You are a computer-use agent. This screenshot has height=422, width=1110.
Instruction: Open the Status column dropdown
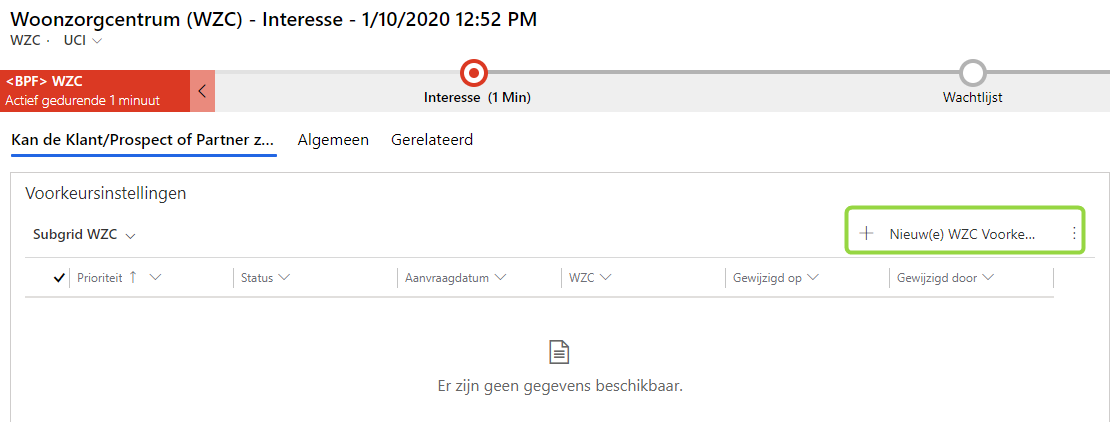[285, 277]
